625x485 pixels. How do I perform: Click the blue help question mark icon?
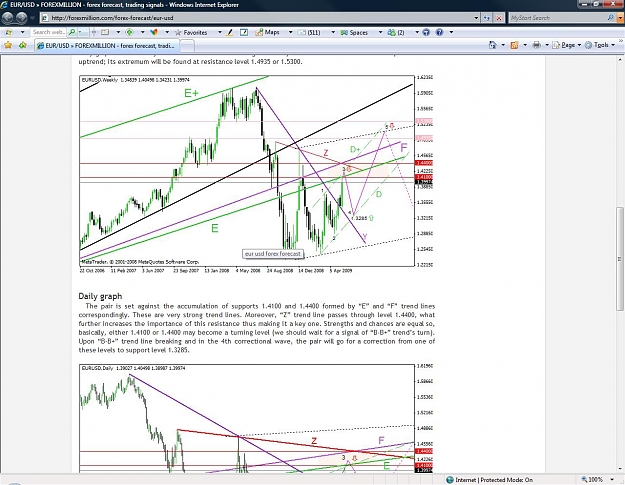point(439,32)
